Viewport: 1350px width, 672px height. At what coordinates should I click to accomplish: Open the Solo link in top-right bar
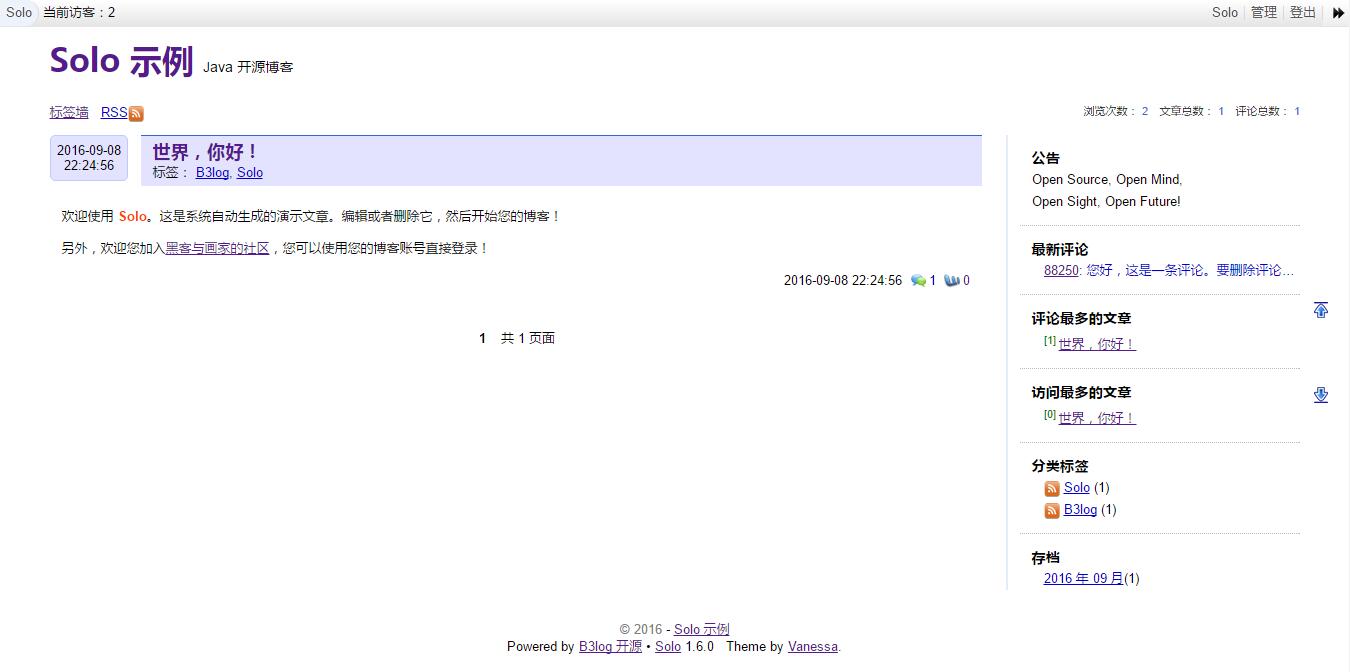1225,12
